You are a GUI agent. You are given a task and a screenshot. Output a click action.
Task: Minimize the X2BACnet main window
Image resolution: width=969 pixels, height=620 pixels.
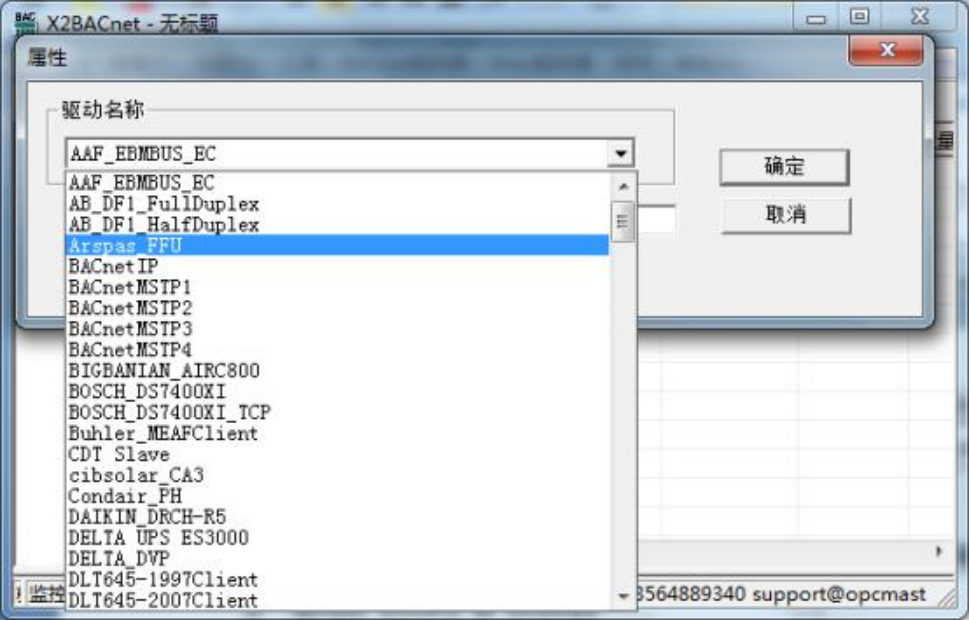[x=816, y=18]
